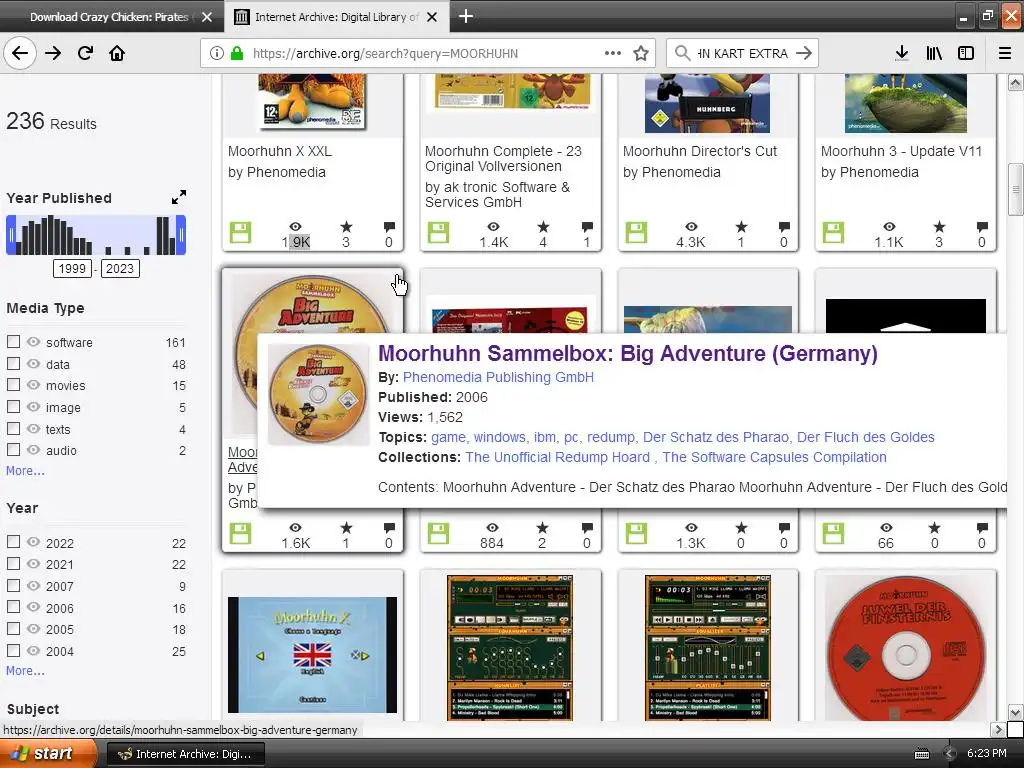This screenshot has width=1024, height=768.
Task: Toggle the eye icon next to 2021
Action: [33, 564]
